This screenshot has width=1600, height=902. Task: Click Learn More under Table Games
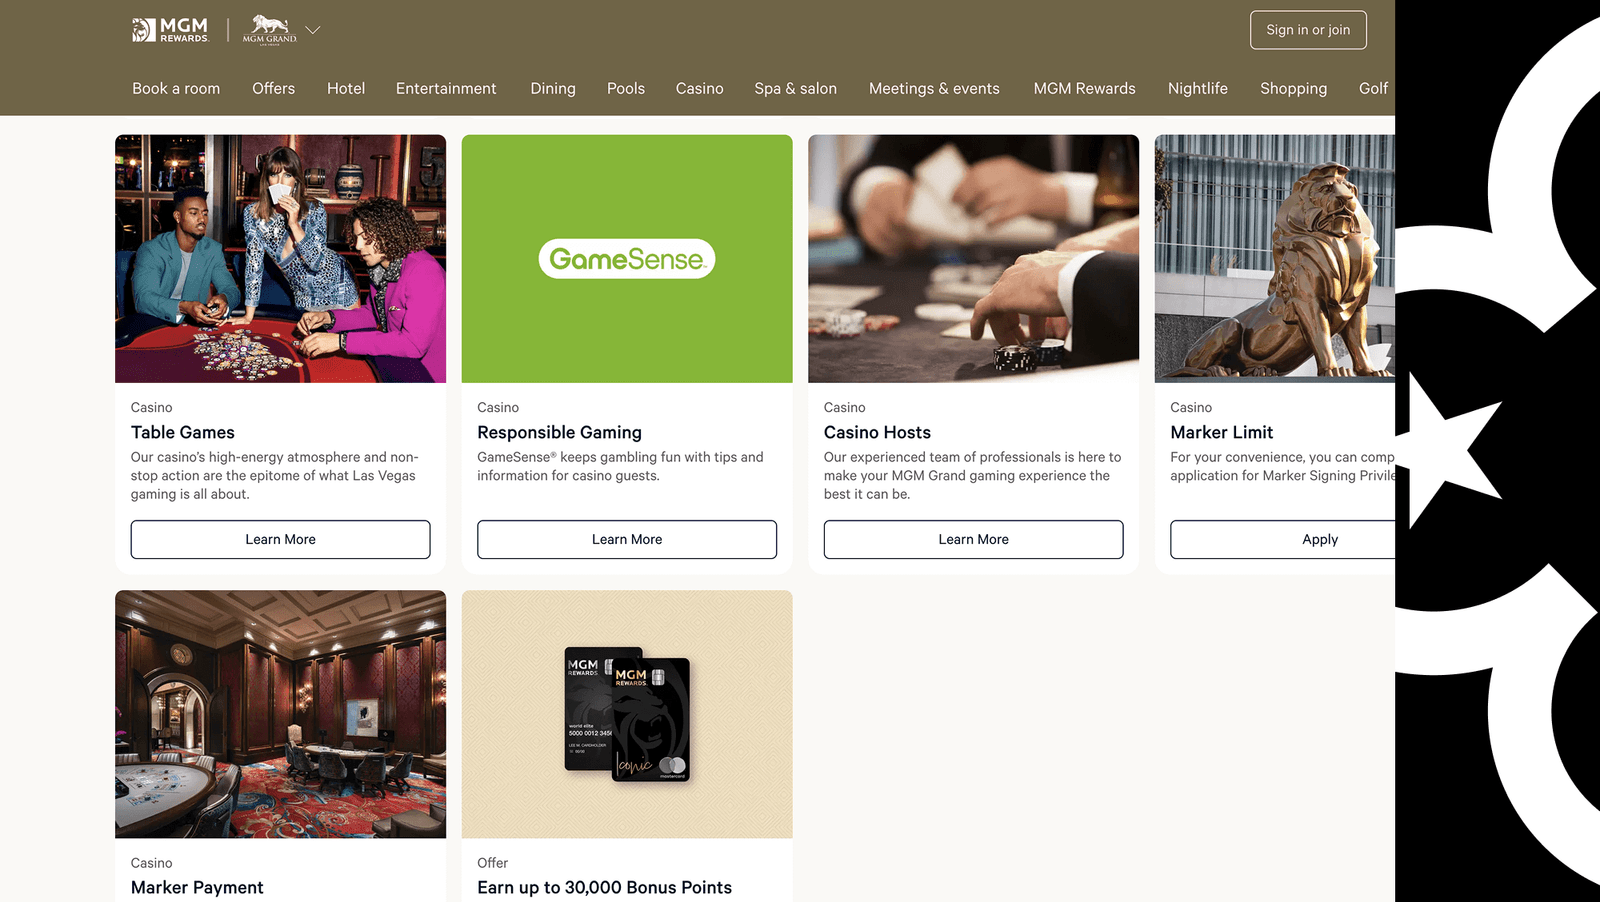pyautogui.click(x=280, y=539)
